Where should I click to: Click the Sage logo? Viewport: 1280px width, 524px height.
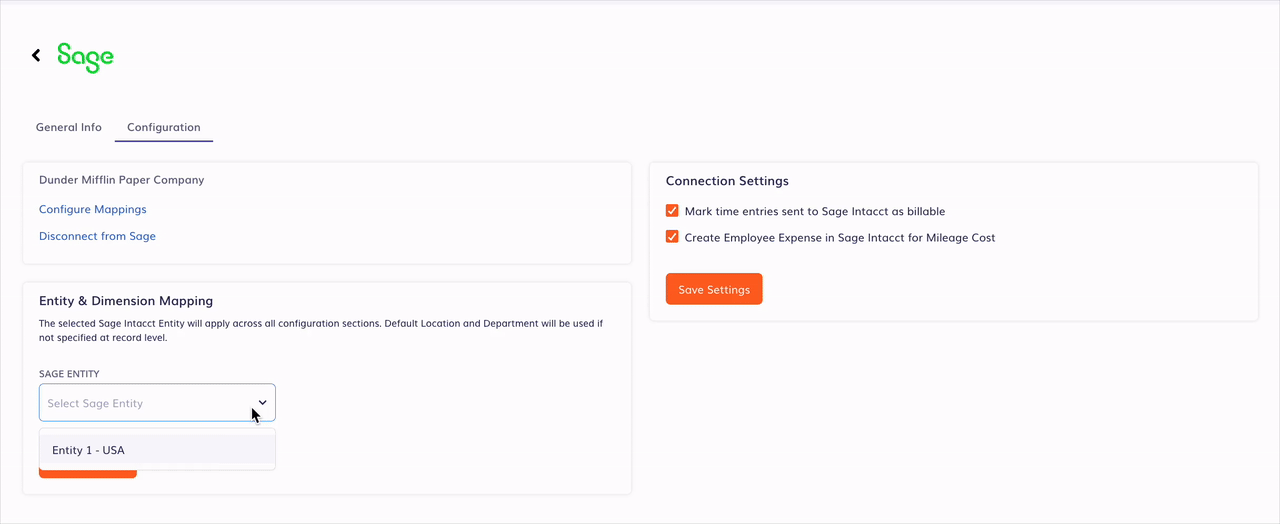[x=85, y=57]
